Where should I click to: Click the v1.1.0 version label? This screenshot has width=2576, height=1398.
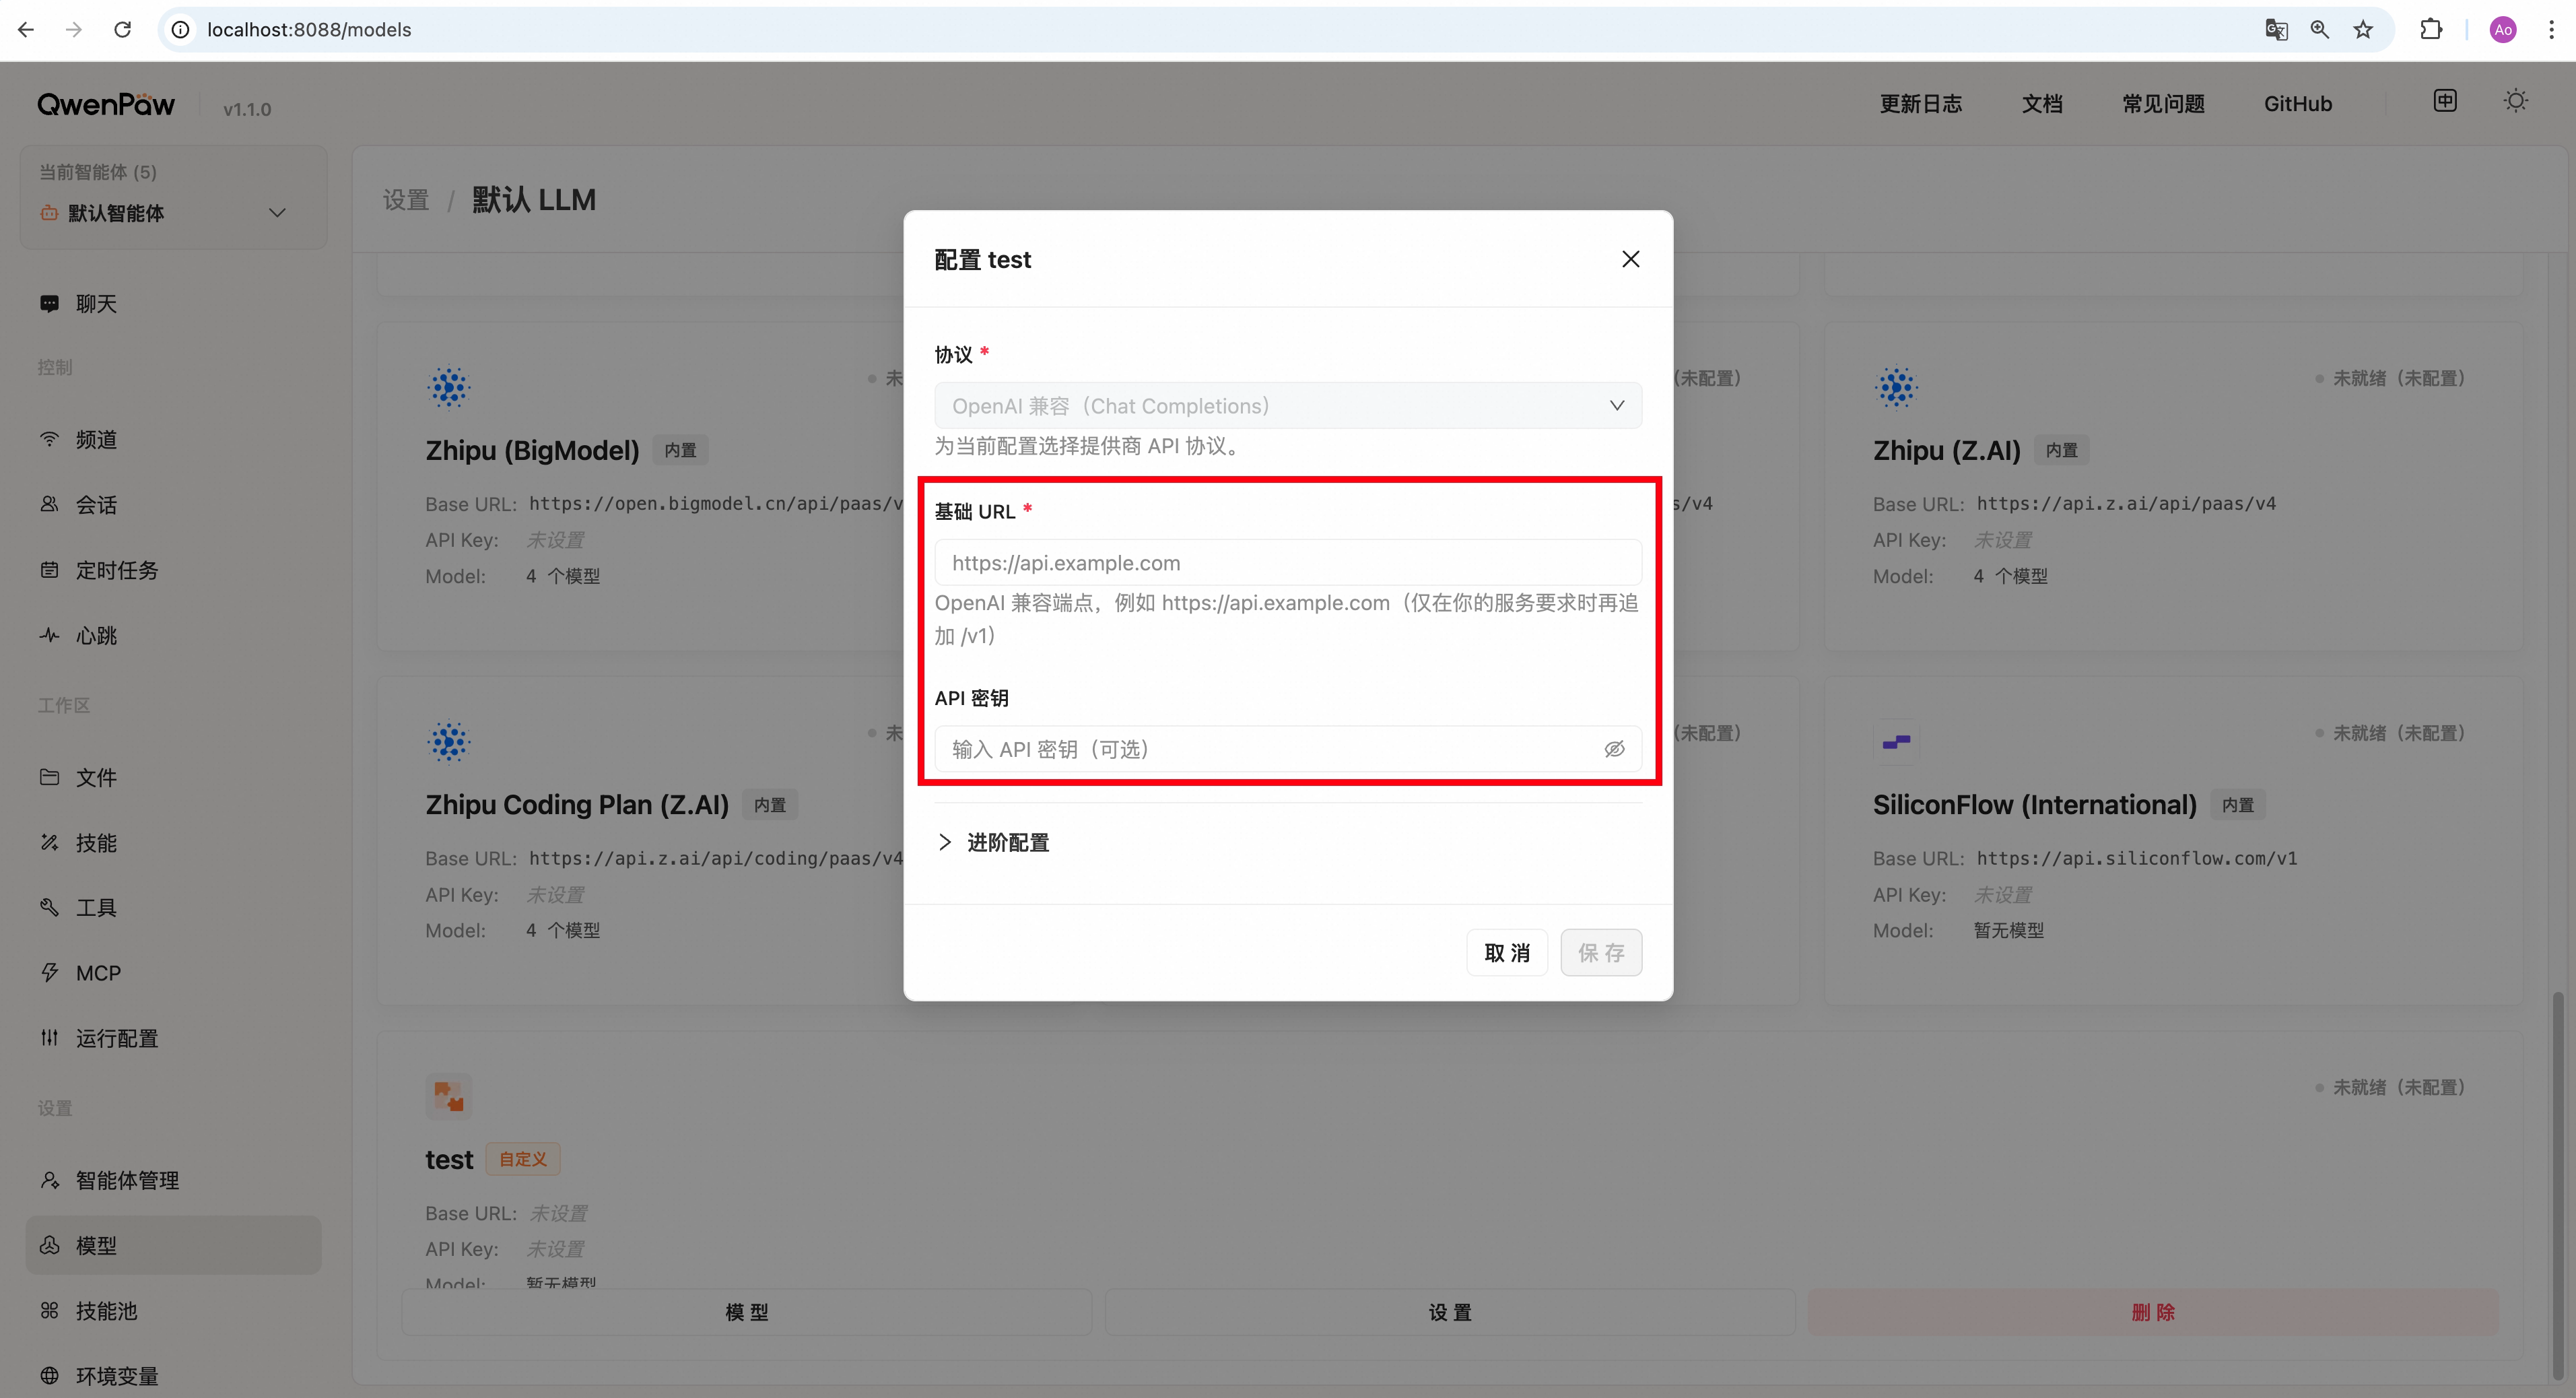(247, 109)
